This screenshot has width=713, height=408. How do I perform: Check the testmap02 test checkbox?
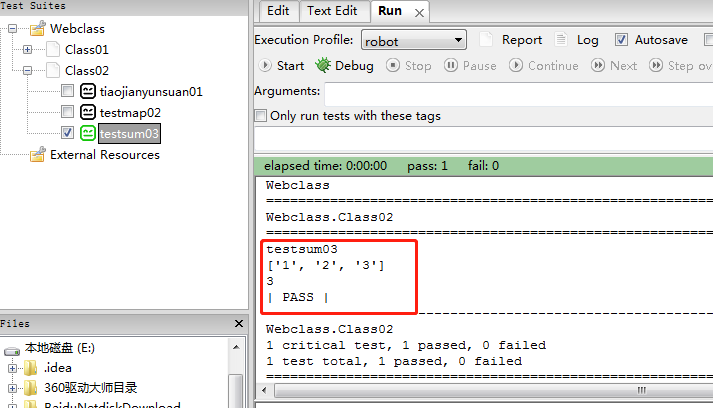[67, 111]
